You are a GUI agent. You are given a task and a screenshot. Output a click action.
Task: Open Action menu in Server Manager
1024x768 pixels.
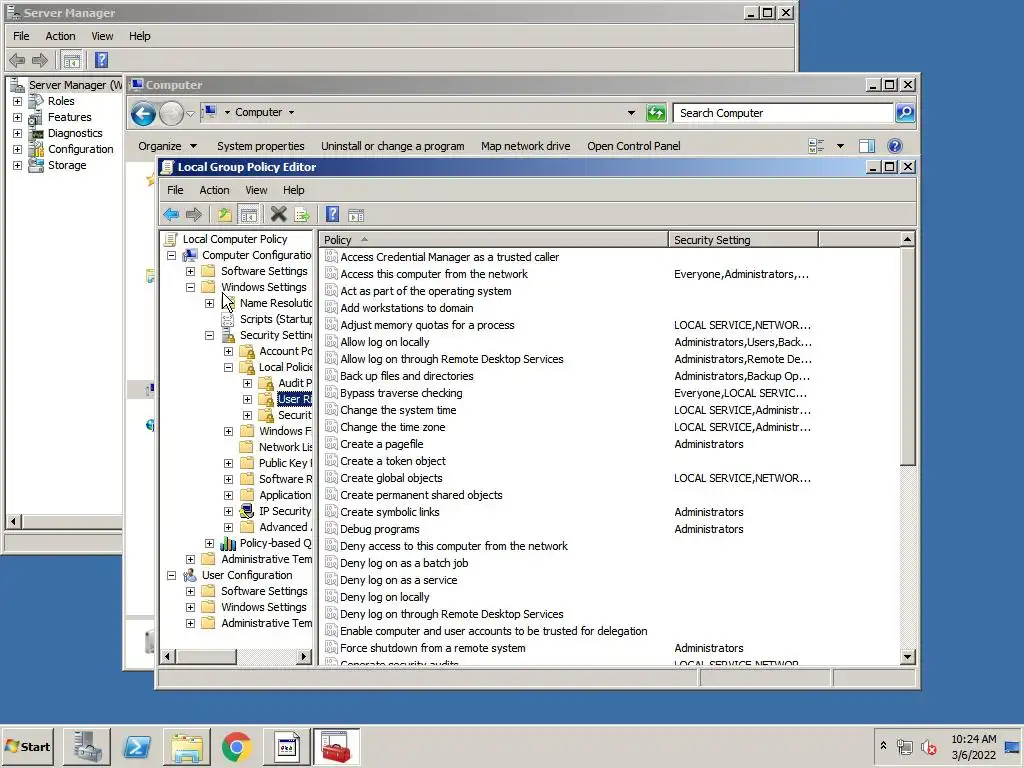[x=60, y=36]
